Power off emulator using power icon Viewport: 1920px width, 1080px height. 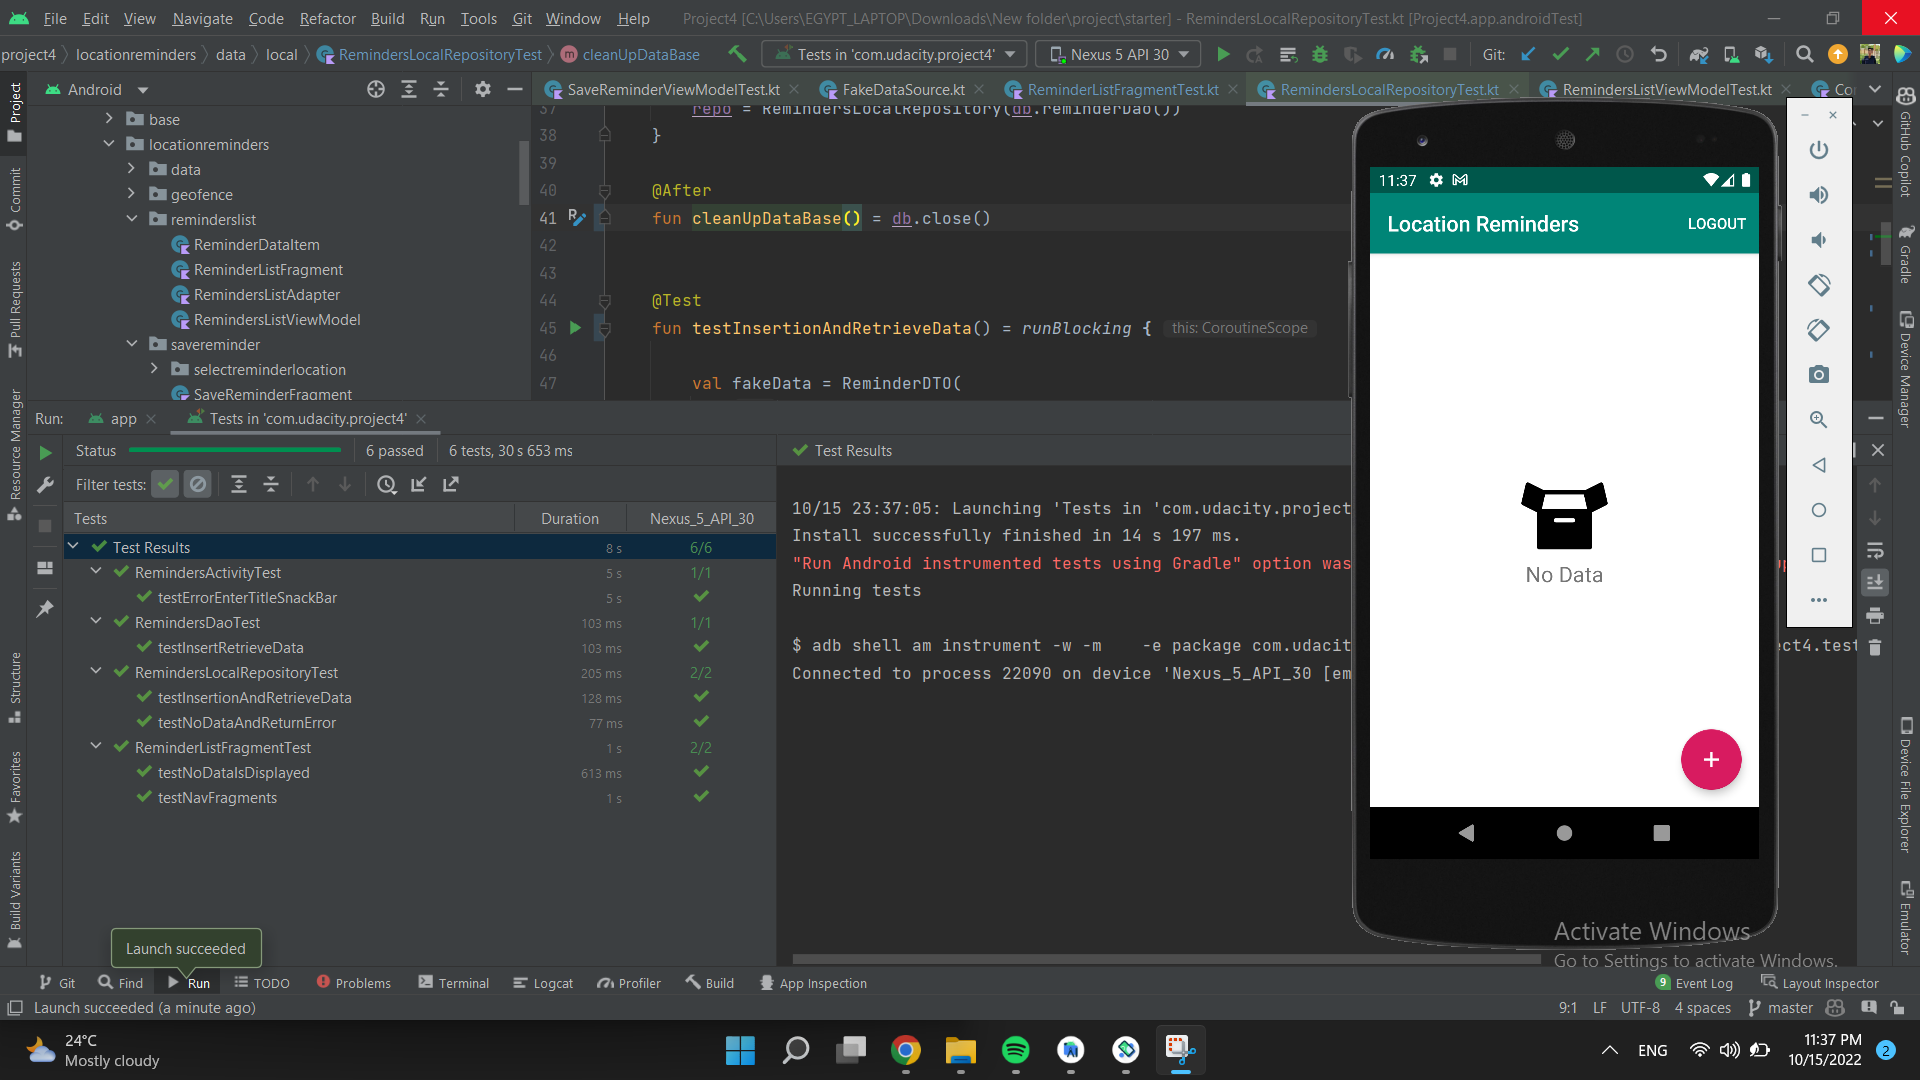tap(1818, 150)
